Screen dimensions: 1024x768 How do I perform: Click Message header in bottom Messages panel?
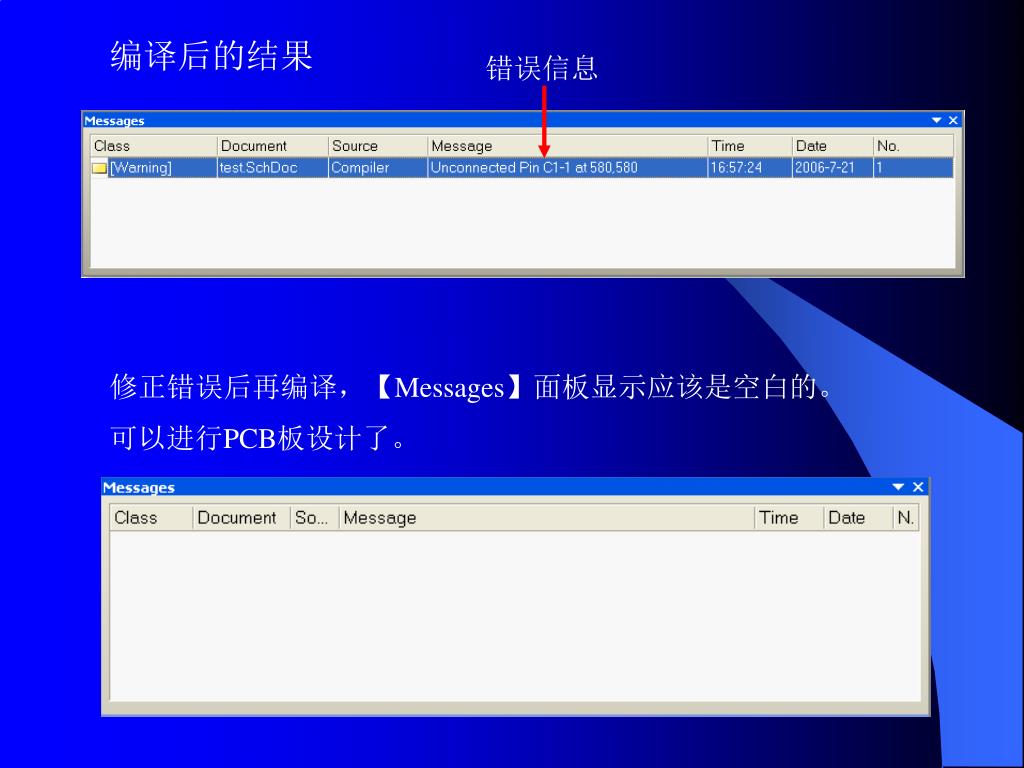click(x=547, y=518)
